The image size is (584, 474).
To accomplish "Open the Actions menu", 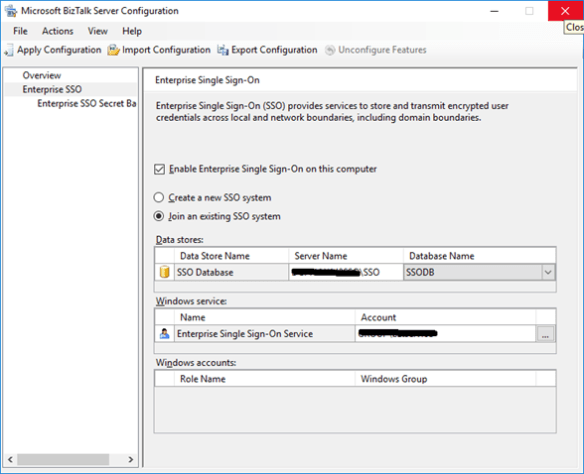I will (57, 31).
